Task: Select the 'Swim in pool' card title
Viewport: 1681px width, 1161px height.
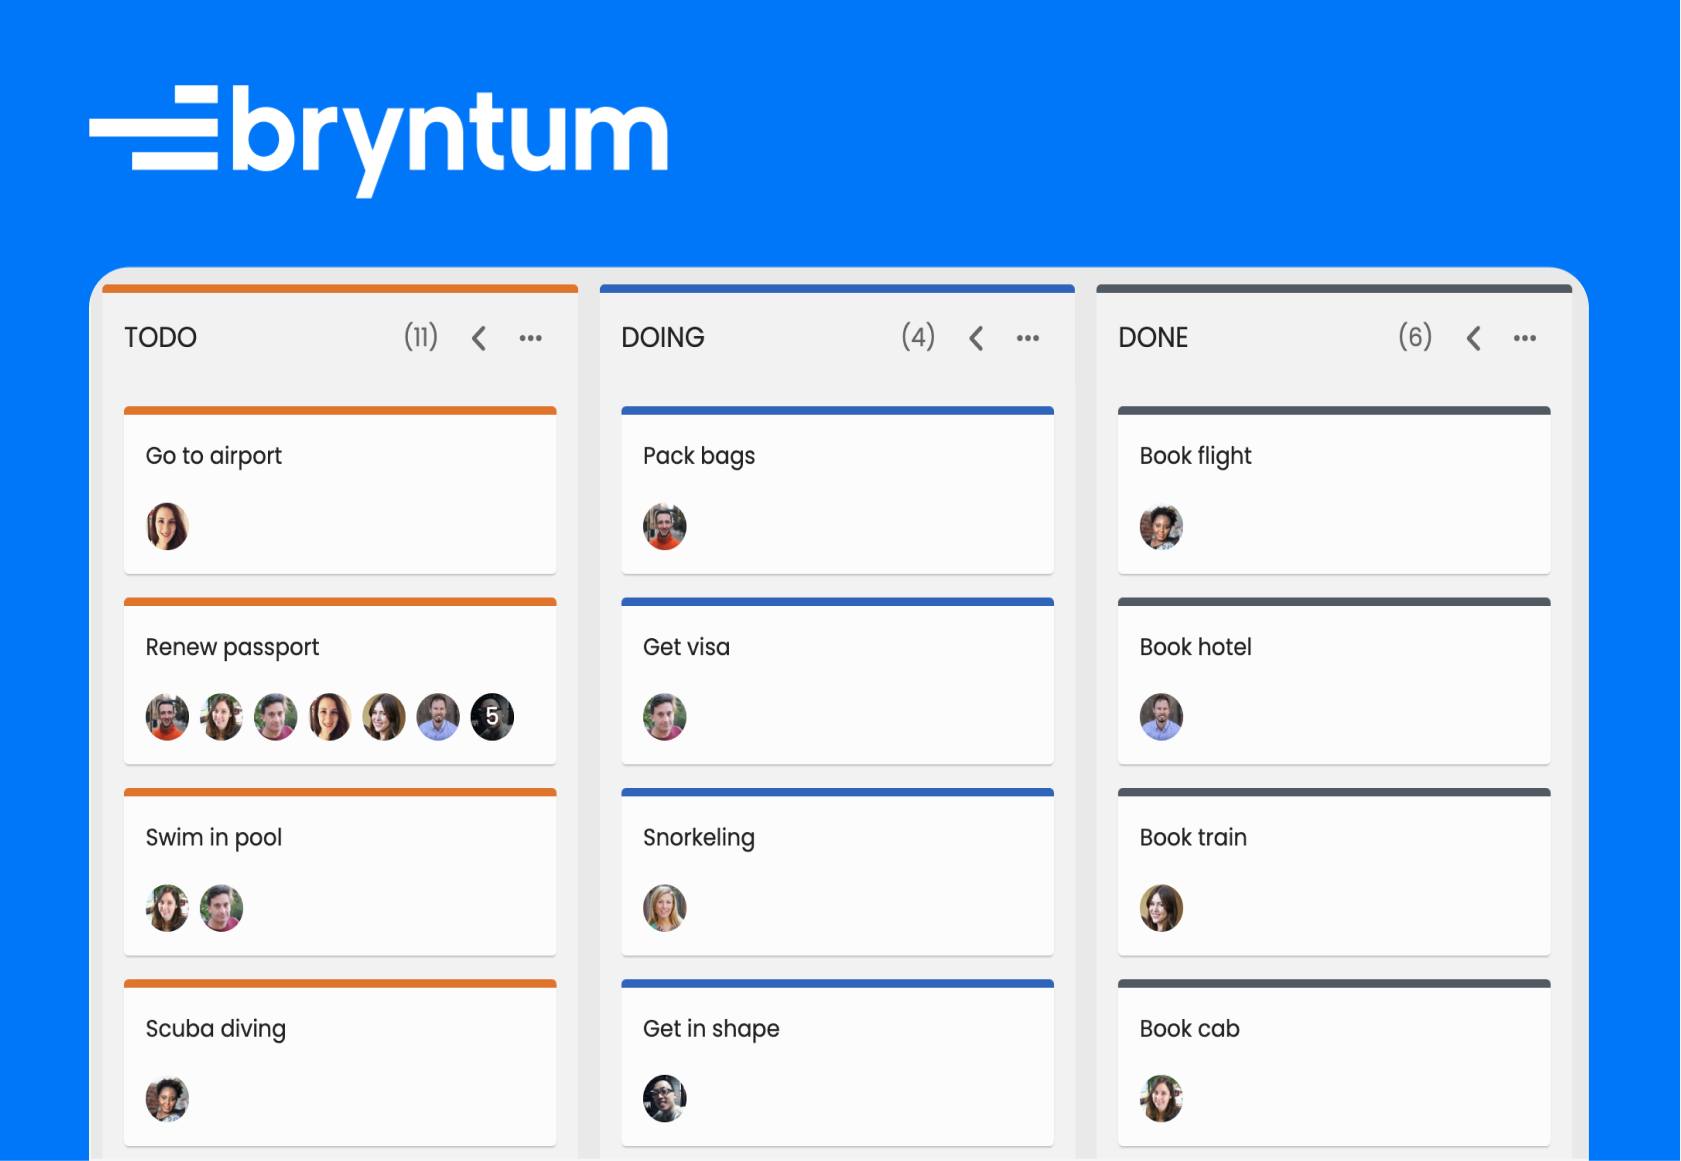Action: 214,838
